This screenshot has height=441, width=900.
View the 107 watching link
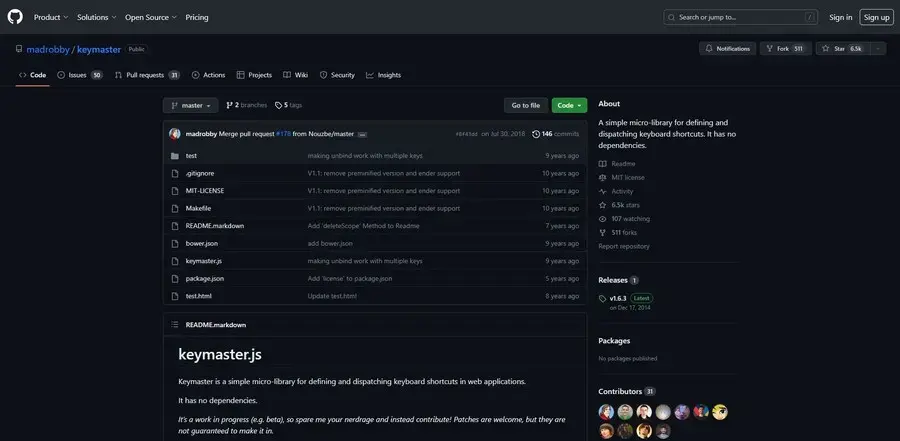[624, 219]
